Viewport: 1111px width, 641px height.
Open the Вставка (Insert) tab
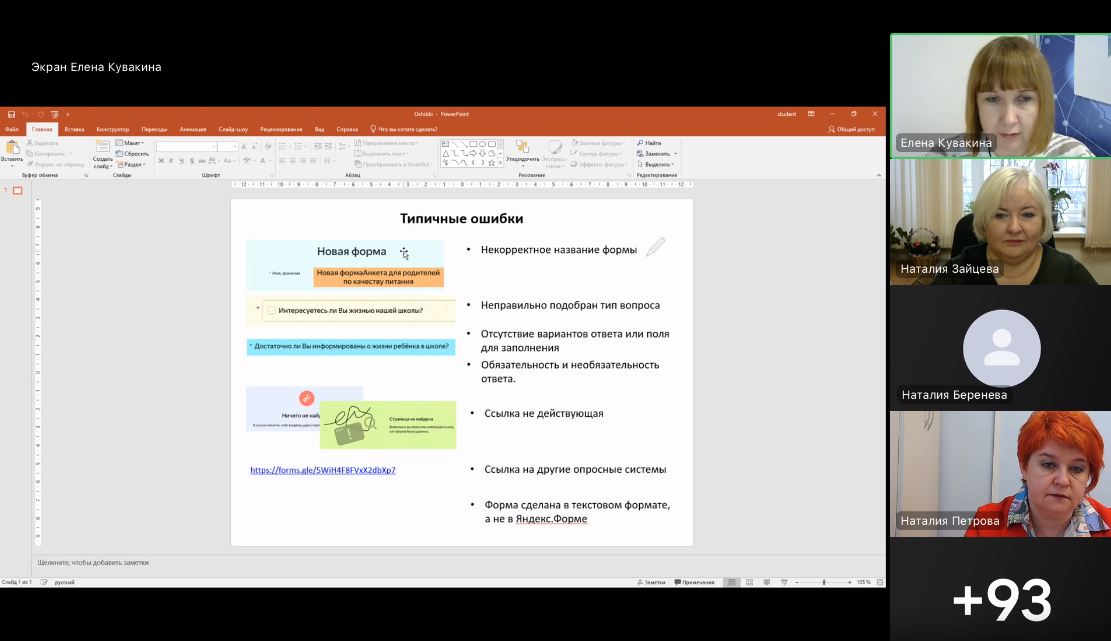(x=74, y=130)
